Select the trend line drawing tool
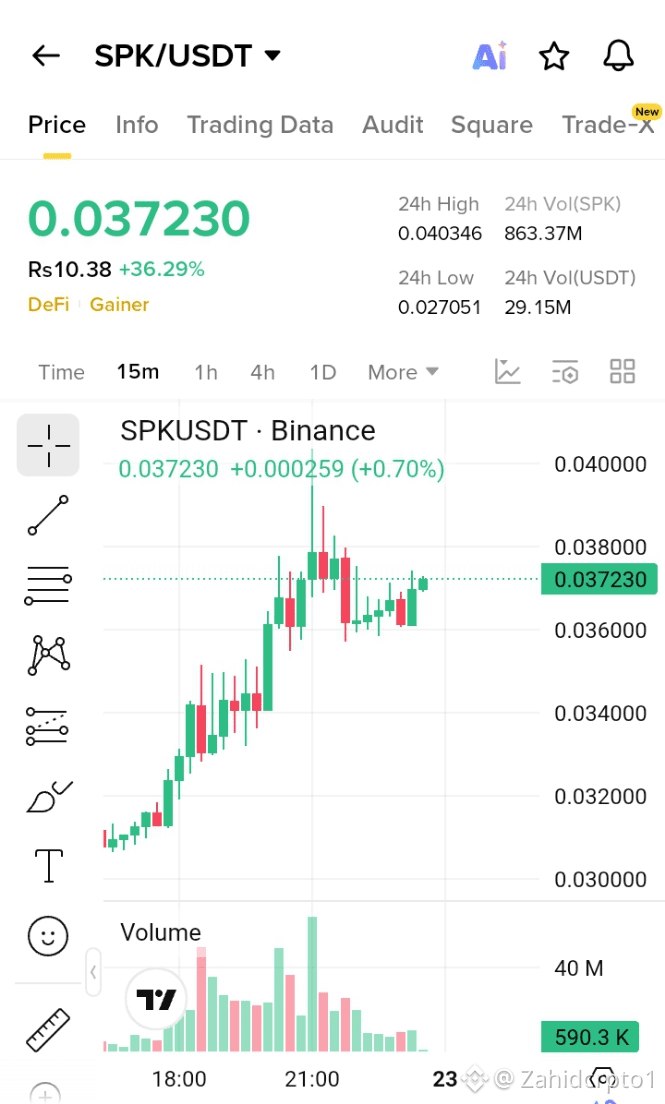The height and width of the screenshot is (1104, 665). pyautogui.click(x=48, y=515)
